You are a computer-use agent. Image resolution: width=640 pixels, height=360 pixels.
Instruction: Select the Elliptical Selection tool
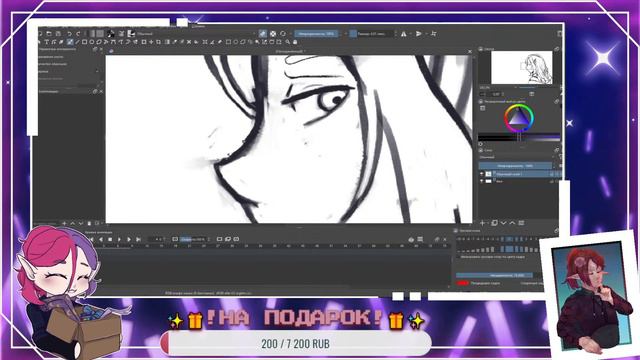(236, 42)
